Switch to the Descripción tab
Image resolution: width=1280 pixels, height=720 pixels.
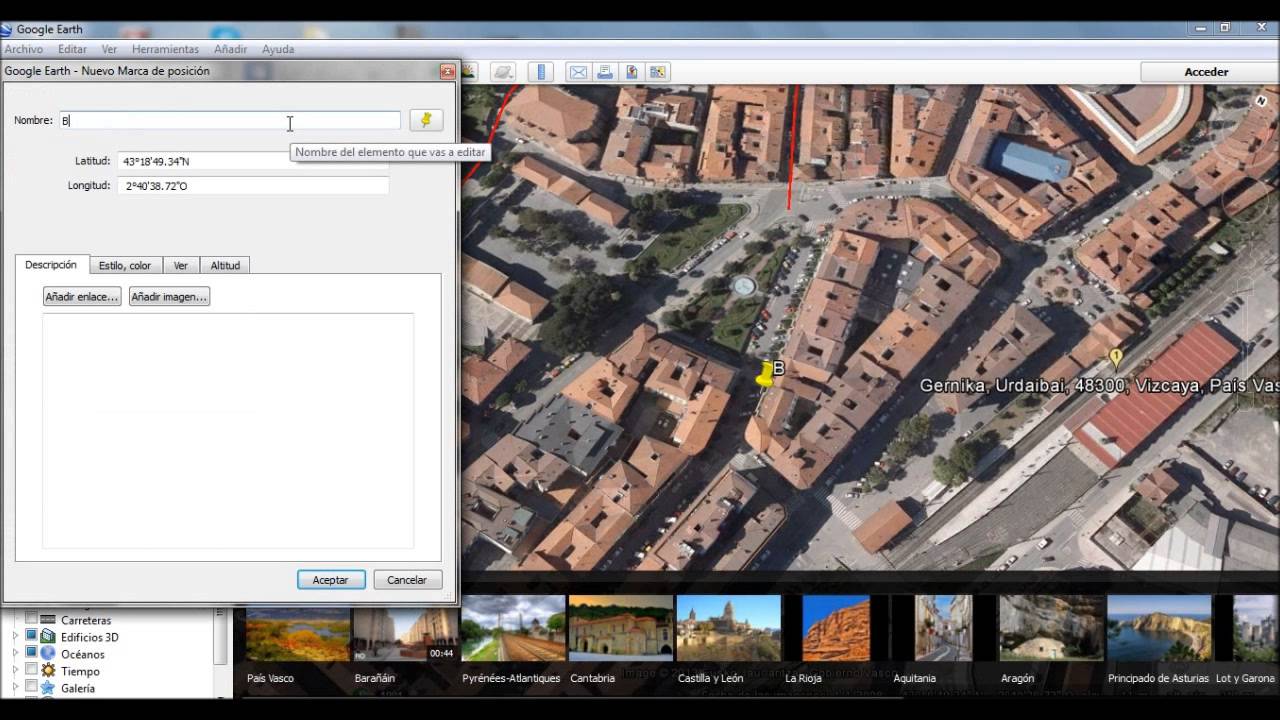click(51, 265)
